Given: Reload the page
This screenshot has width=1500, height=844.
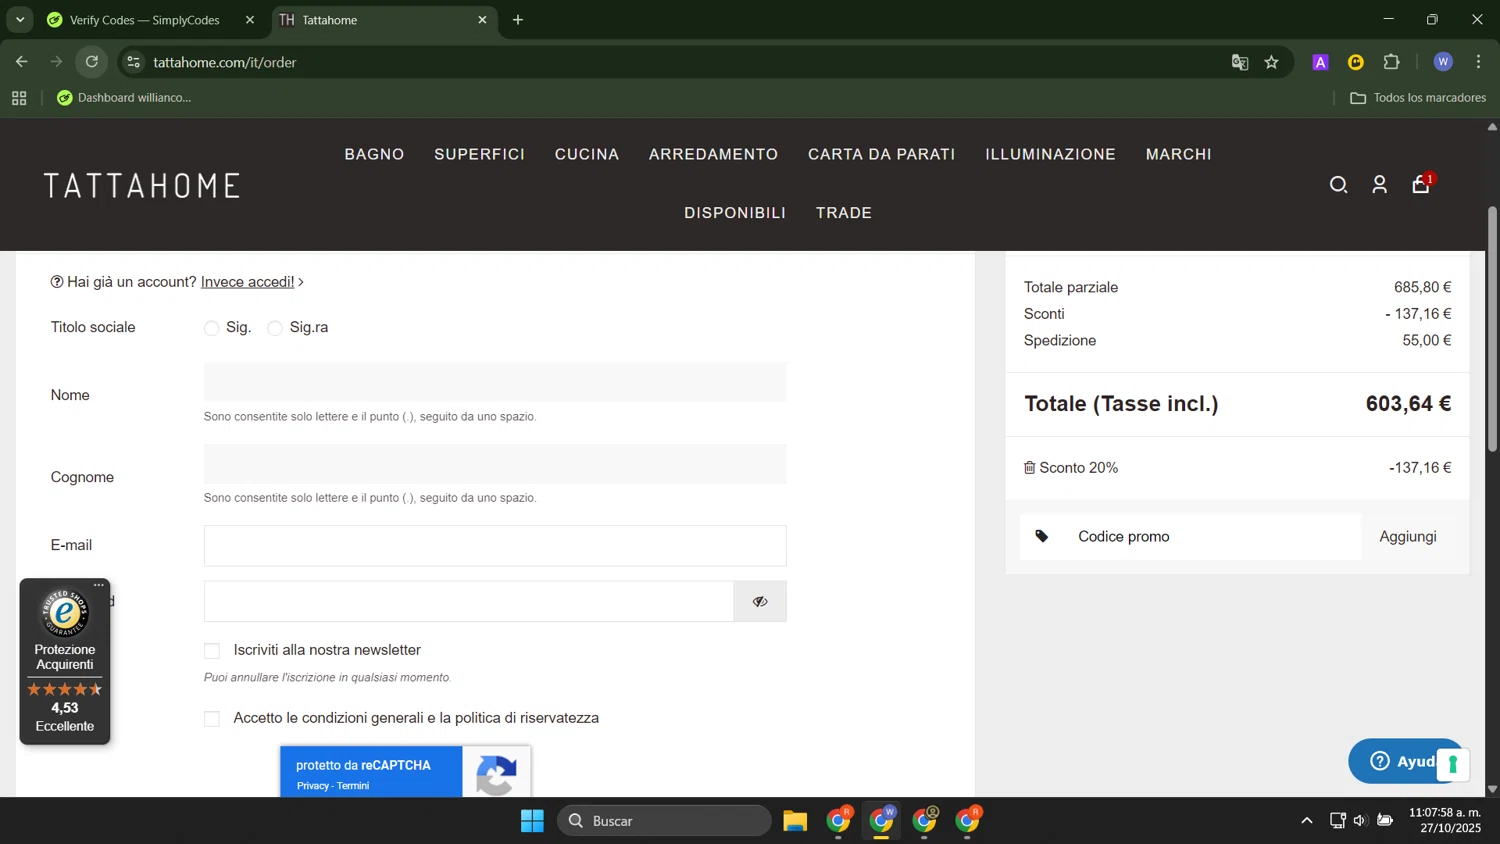Looking at the screenshot, I should [92, 62].
